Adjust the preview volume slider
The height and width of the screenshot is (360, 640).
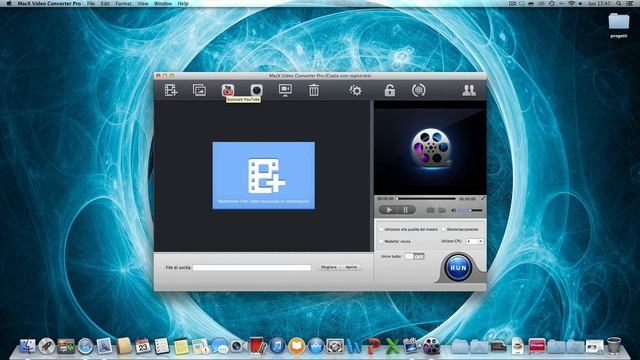click(470, 210)
